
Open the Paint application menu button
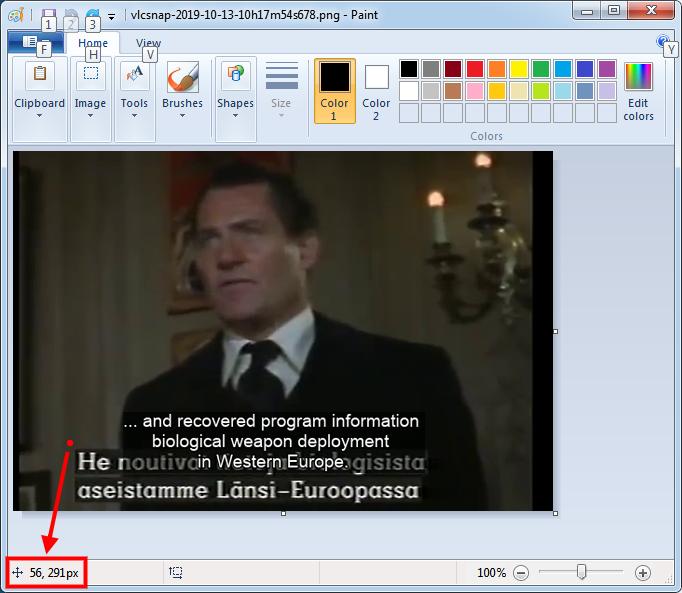(x=36, y=43)
